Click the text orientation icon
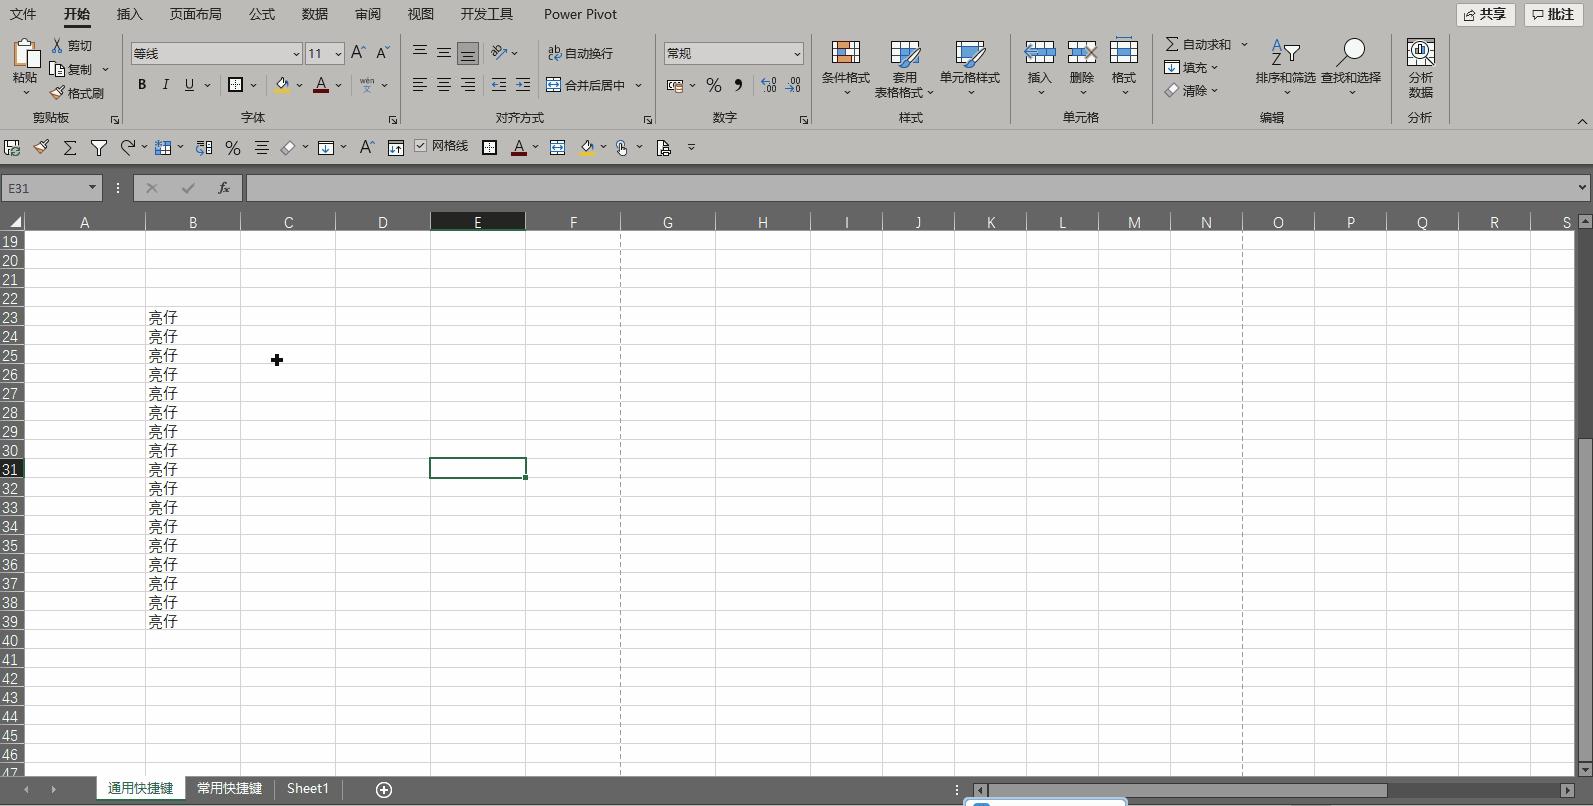The width and height of the screenshot is (1593, 806). (x=499, y=53)
